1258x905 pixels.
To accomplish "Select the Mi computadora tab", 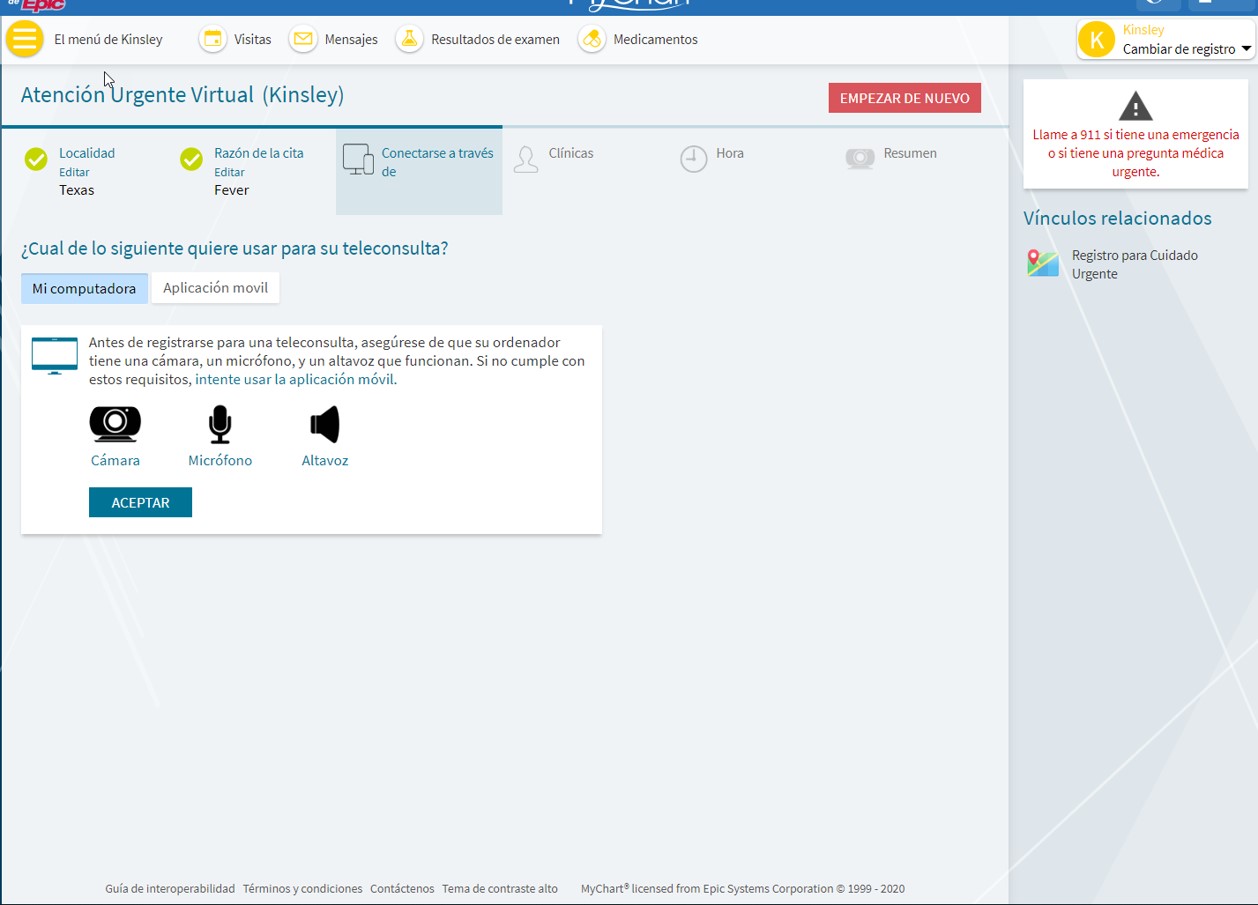I will 84,289.
